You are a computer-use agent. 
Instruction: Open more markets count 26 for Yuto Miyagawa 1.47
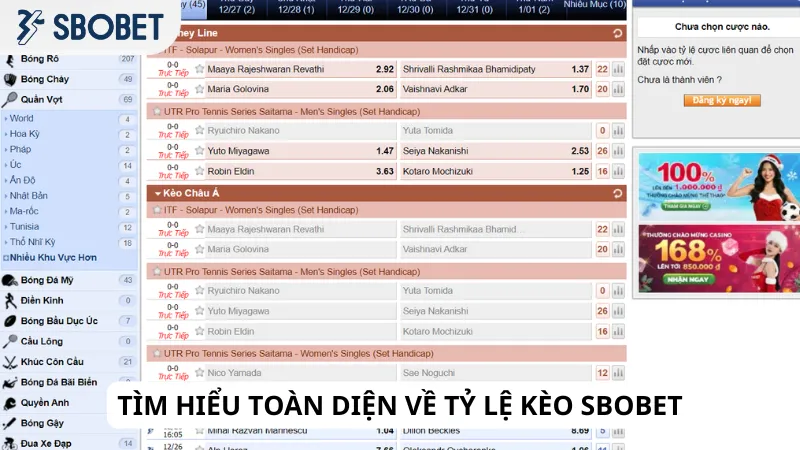(x=603, y=151)
